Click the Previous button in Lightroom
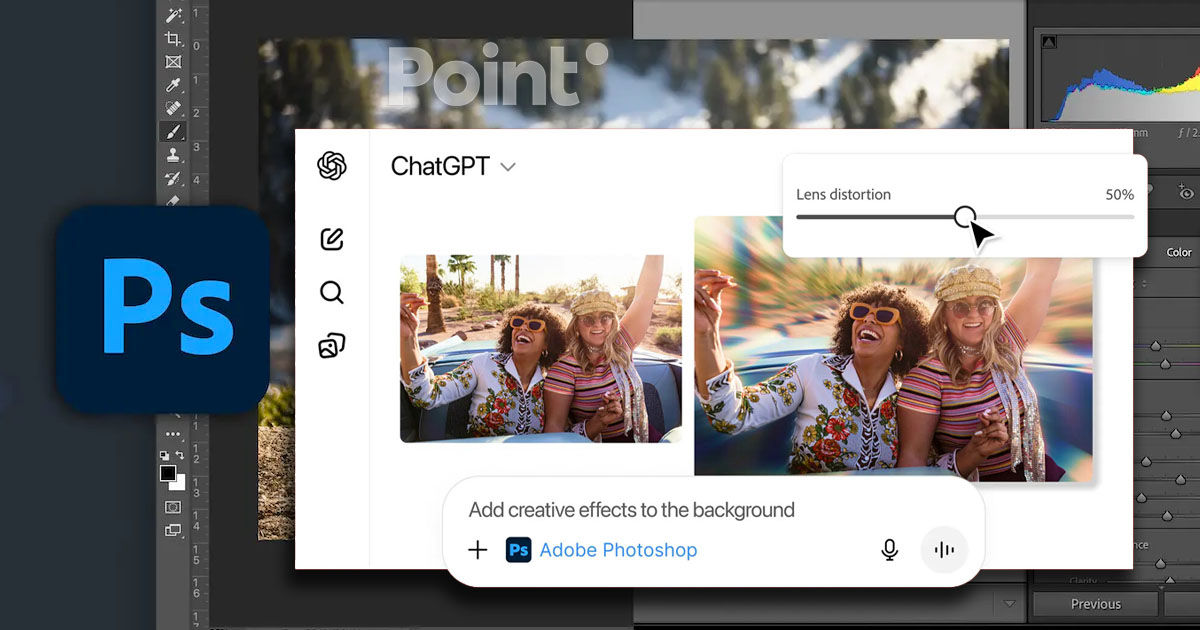The height and width of the screenshot is (630, 1200). [x=1096, y=604]
